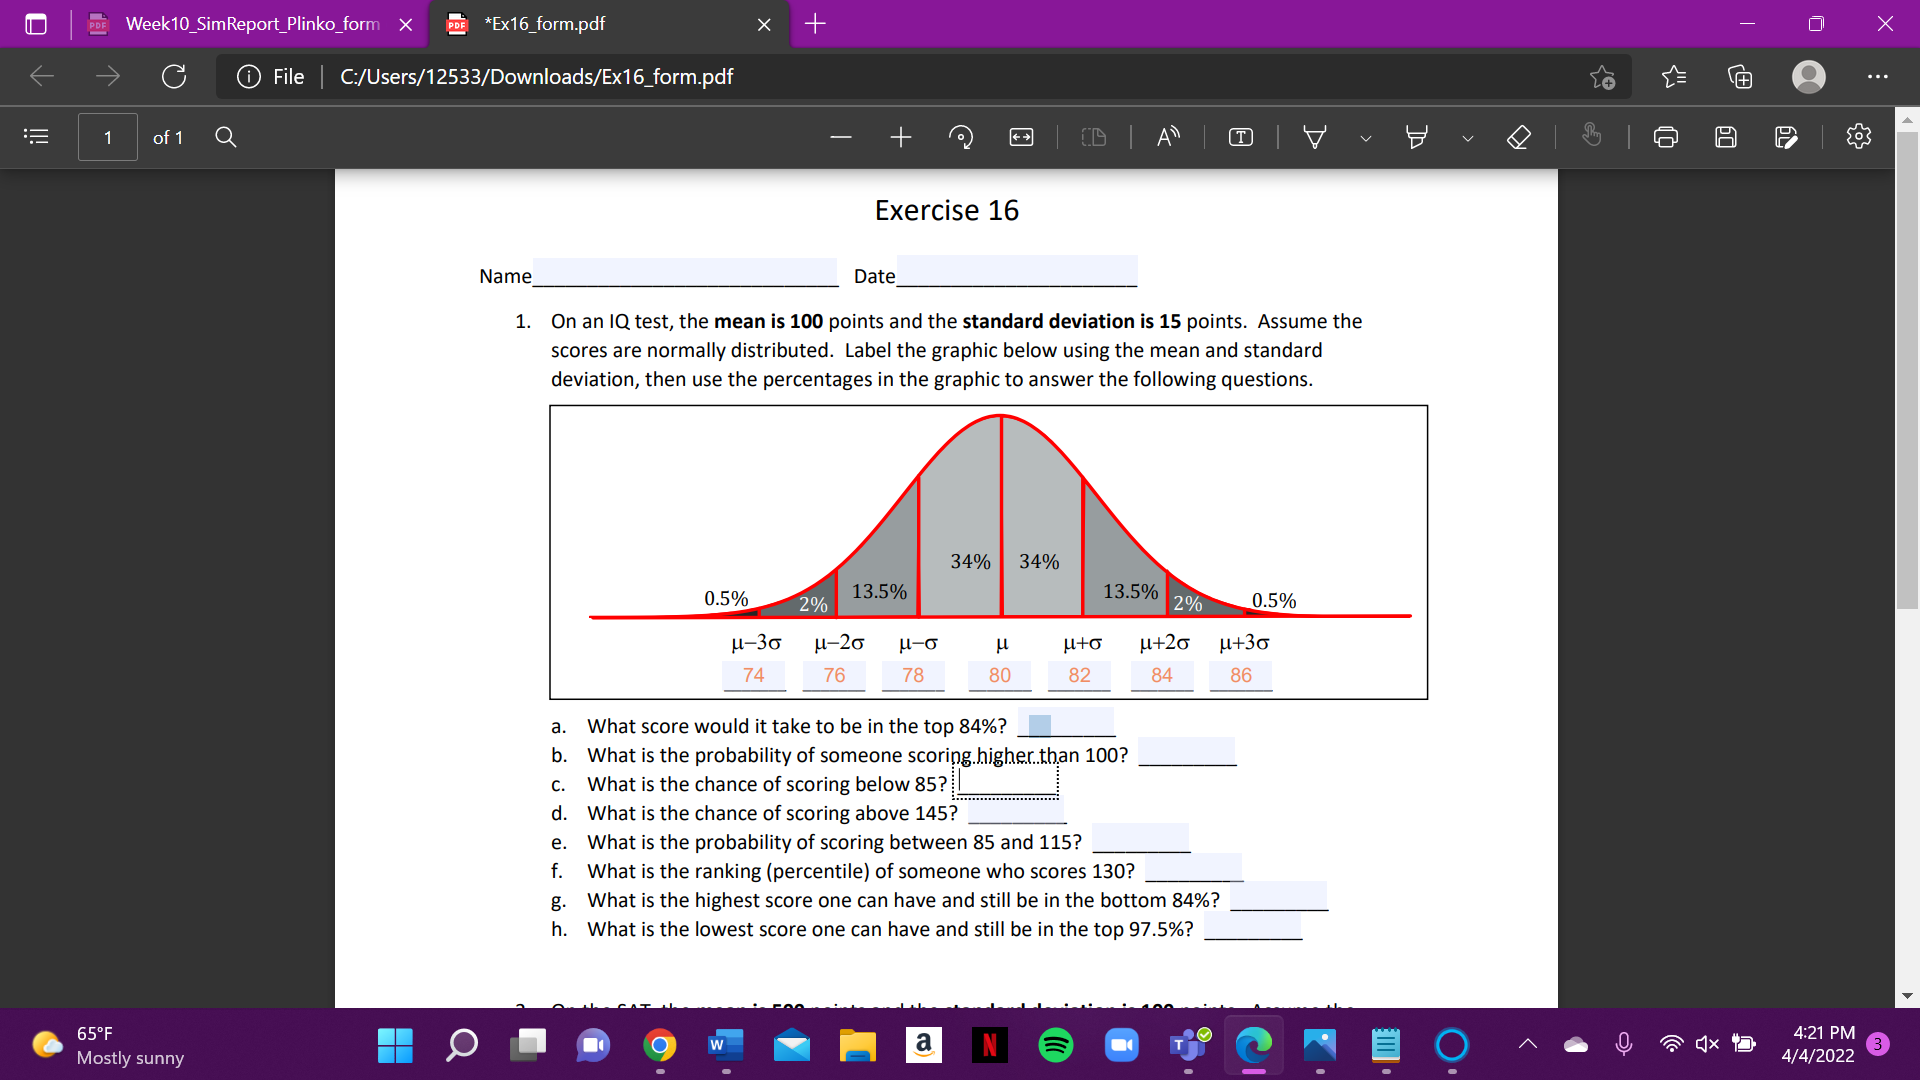Zoom in on the PDF
The height and width of the screenshot is (1080, 1920).
899,137
